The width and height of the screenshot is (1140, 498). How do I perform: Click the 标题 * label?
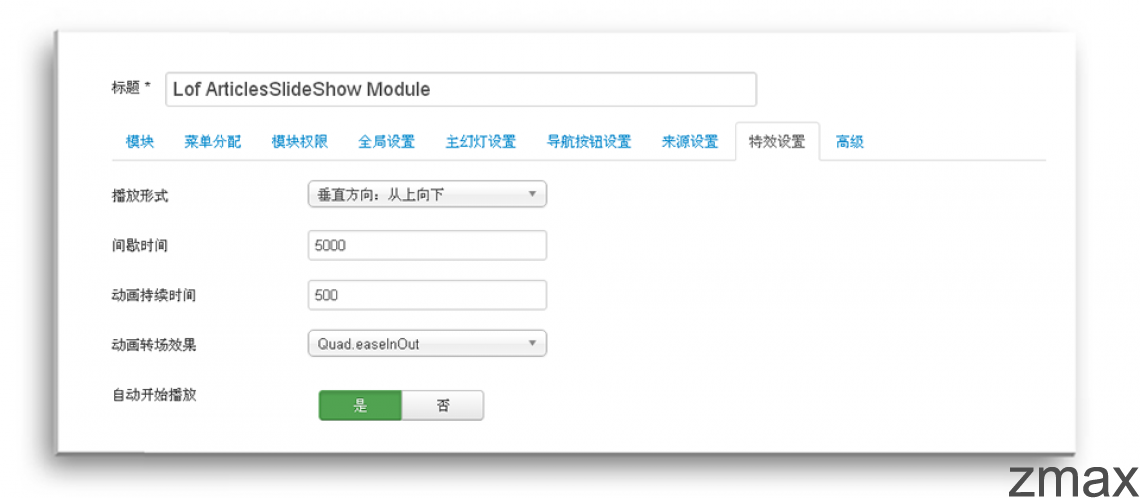[131, 87]
